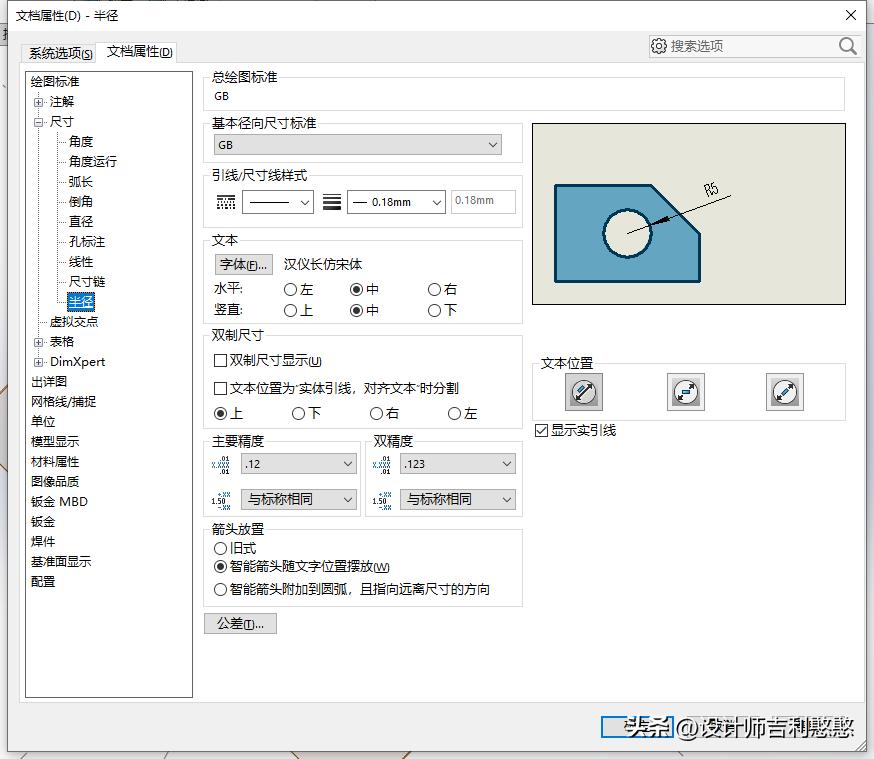Screen dimensions: 874x759
Task: Select the 旧式 arrow placement radio button
Action: click(221, 547)
